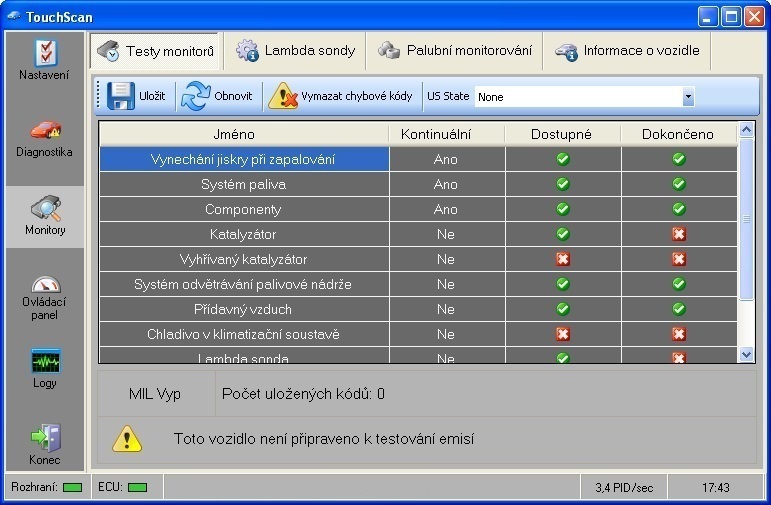
Task: Open Diagnostika car icon in sidebar
Action: tap(46, 129)
